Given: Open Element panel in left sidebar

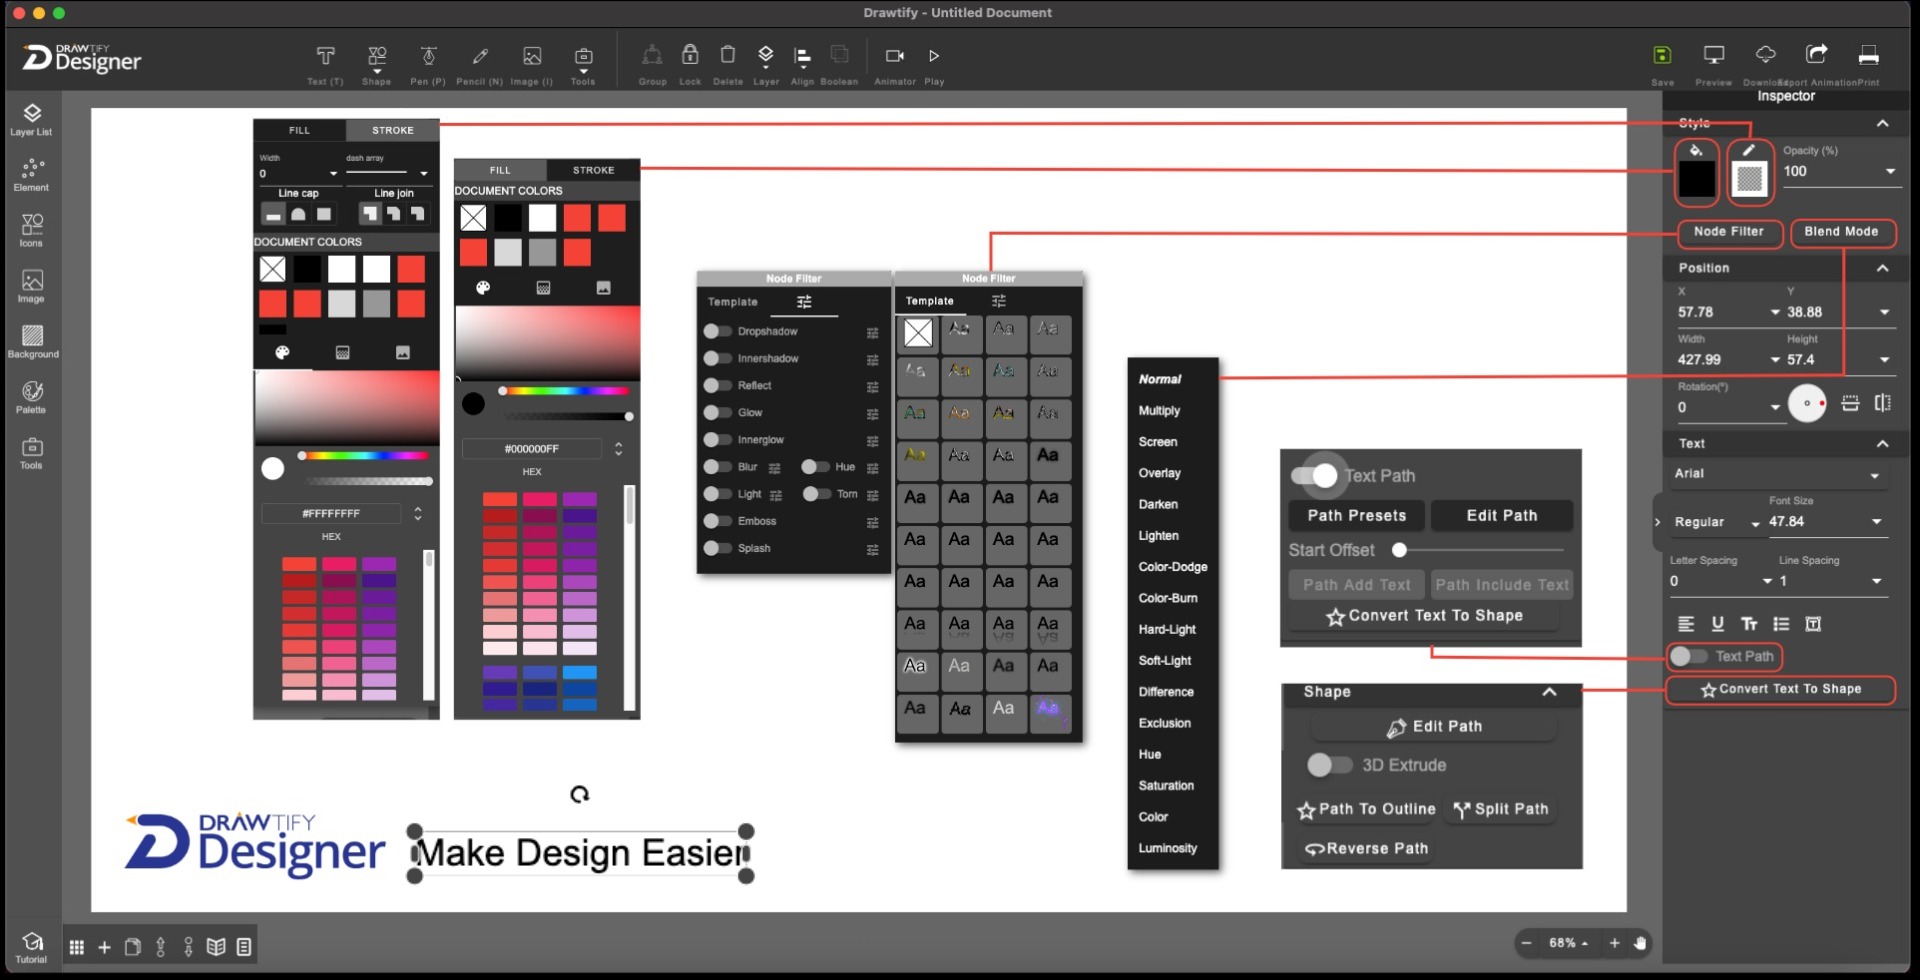Looking at the screenshot, I should pos(31,174).
